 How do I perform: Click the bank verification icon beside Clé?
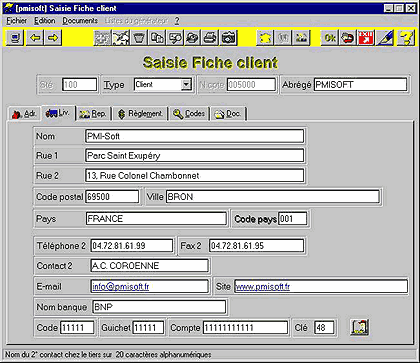360,327
